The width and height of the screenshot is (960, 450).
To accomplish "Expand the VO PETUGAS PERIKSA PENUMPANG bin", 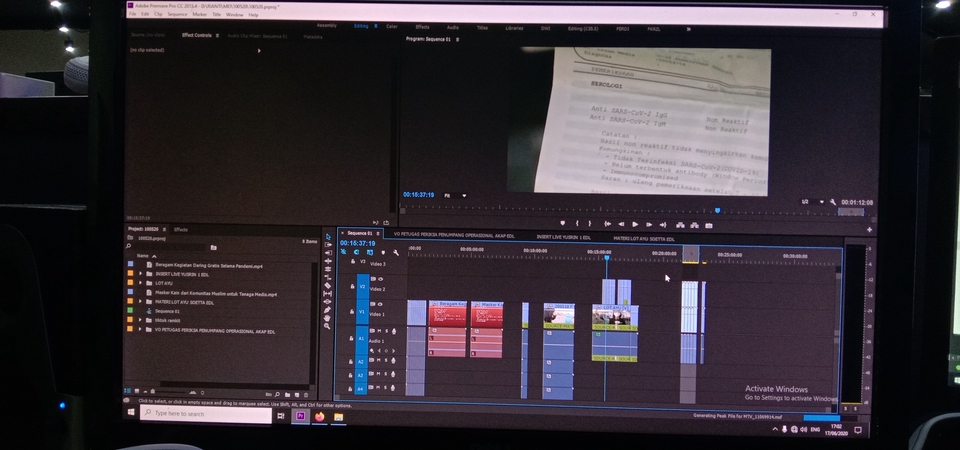I will (140, 329).
